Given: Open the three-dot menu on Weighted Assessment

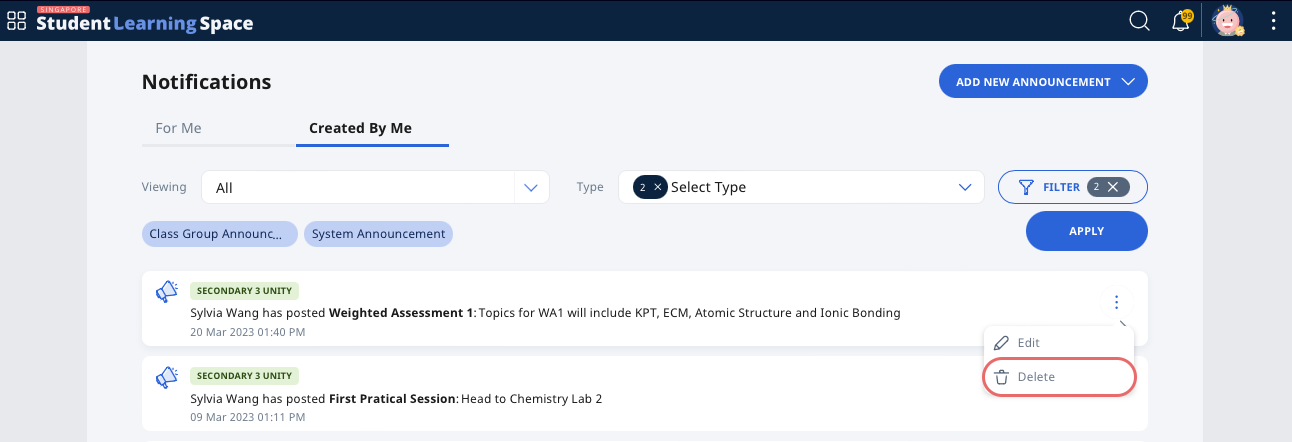Looking at the screenshot, I should (x=1116, y=302).
